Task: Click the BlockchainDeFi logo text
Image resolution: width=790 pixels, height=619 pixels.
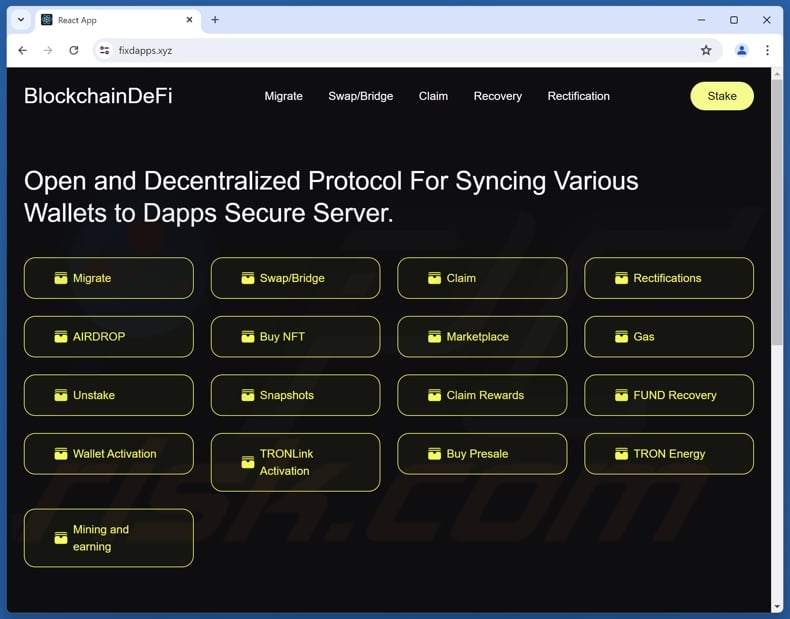Action: (98, 96)
